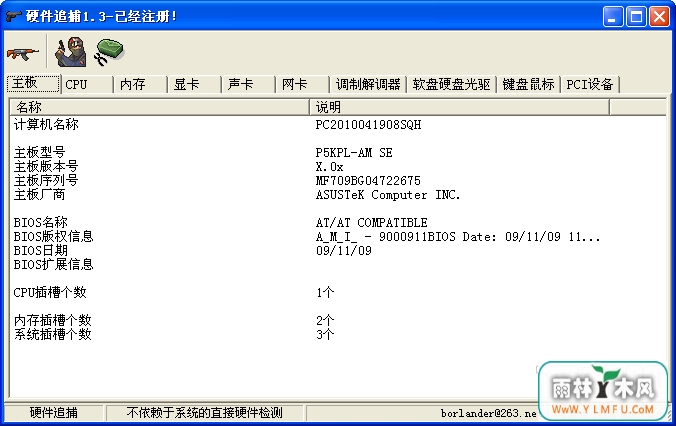Select the 内存插槽个数 row label

(53, 320)
